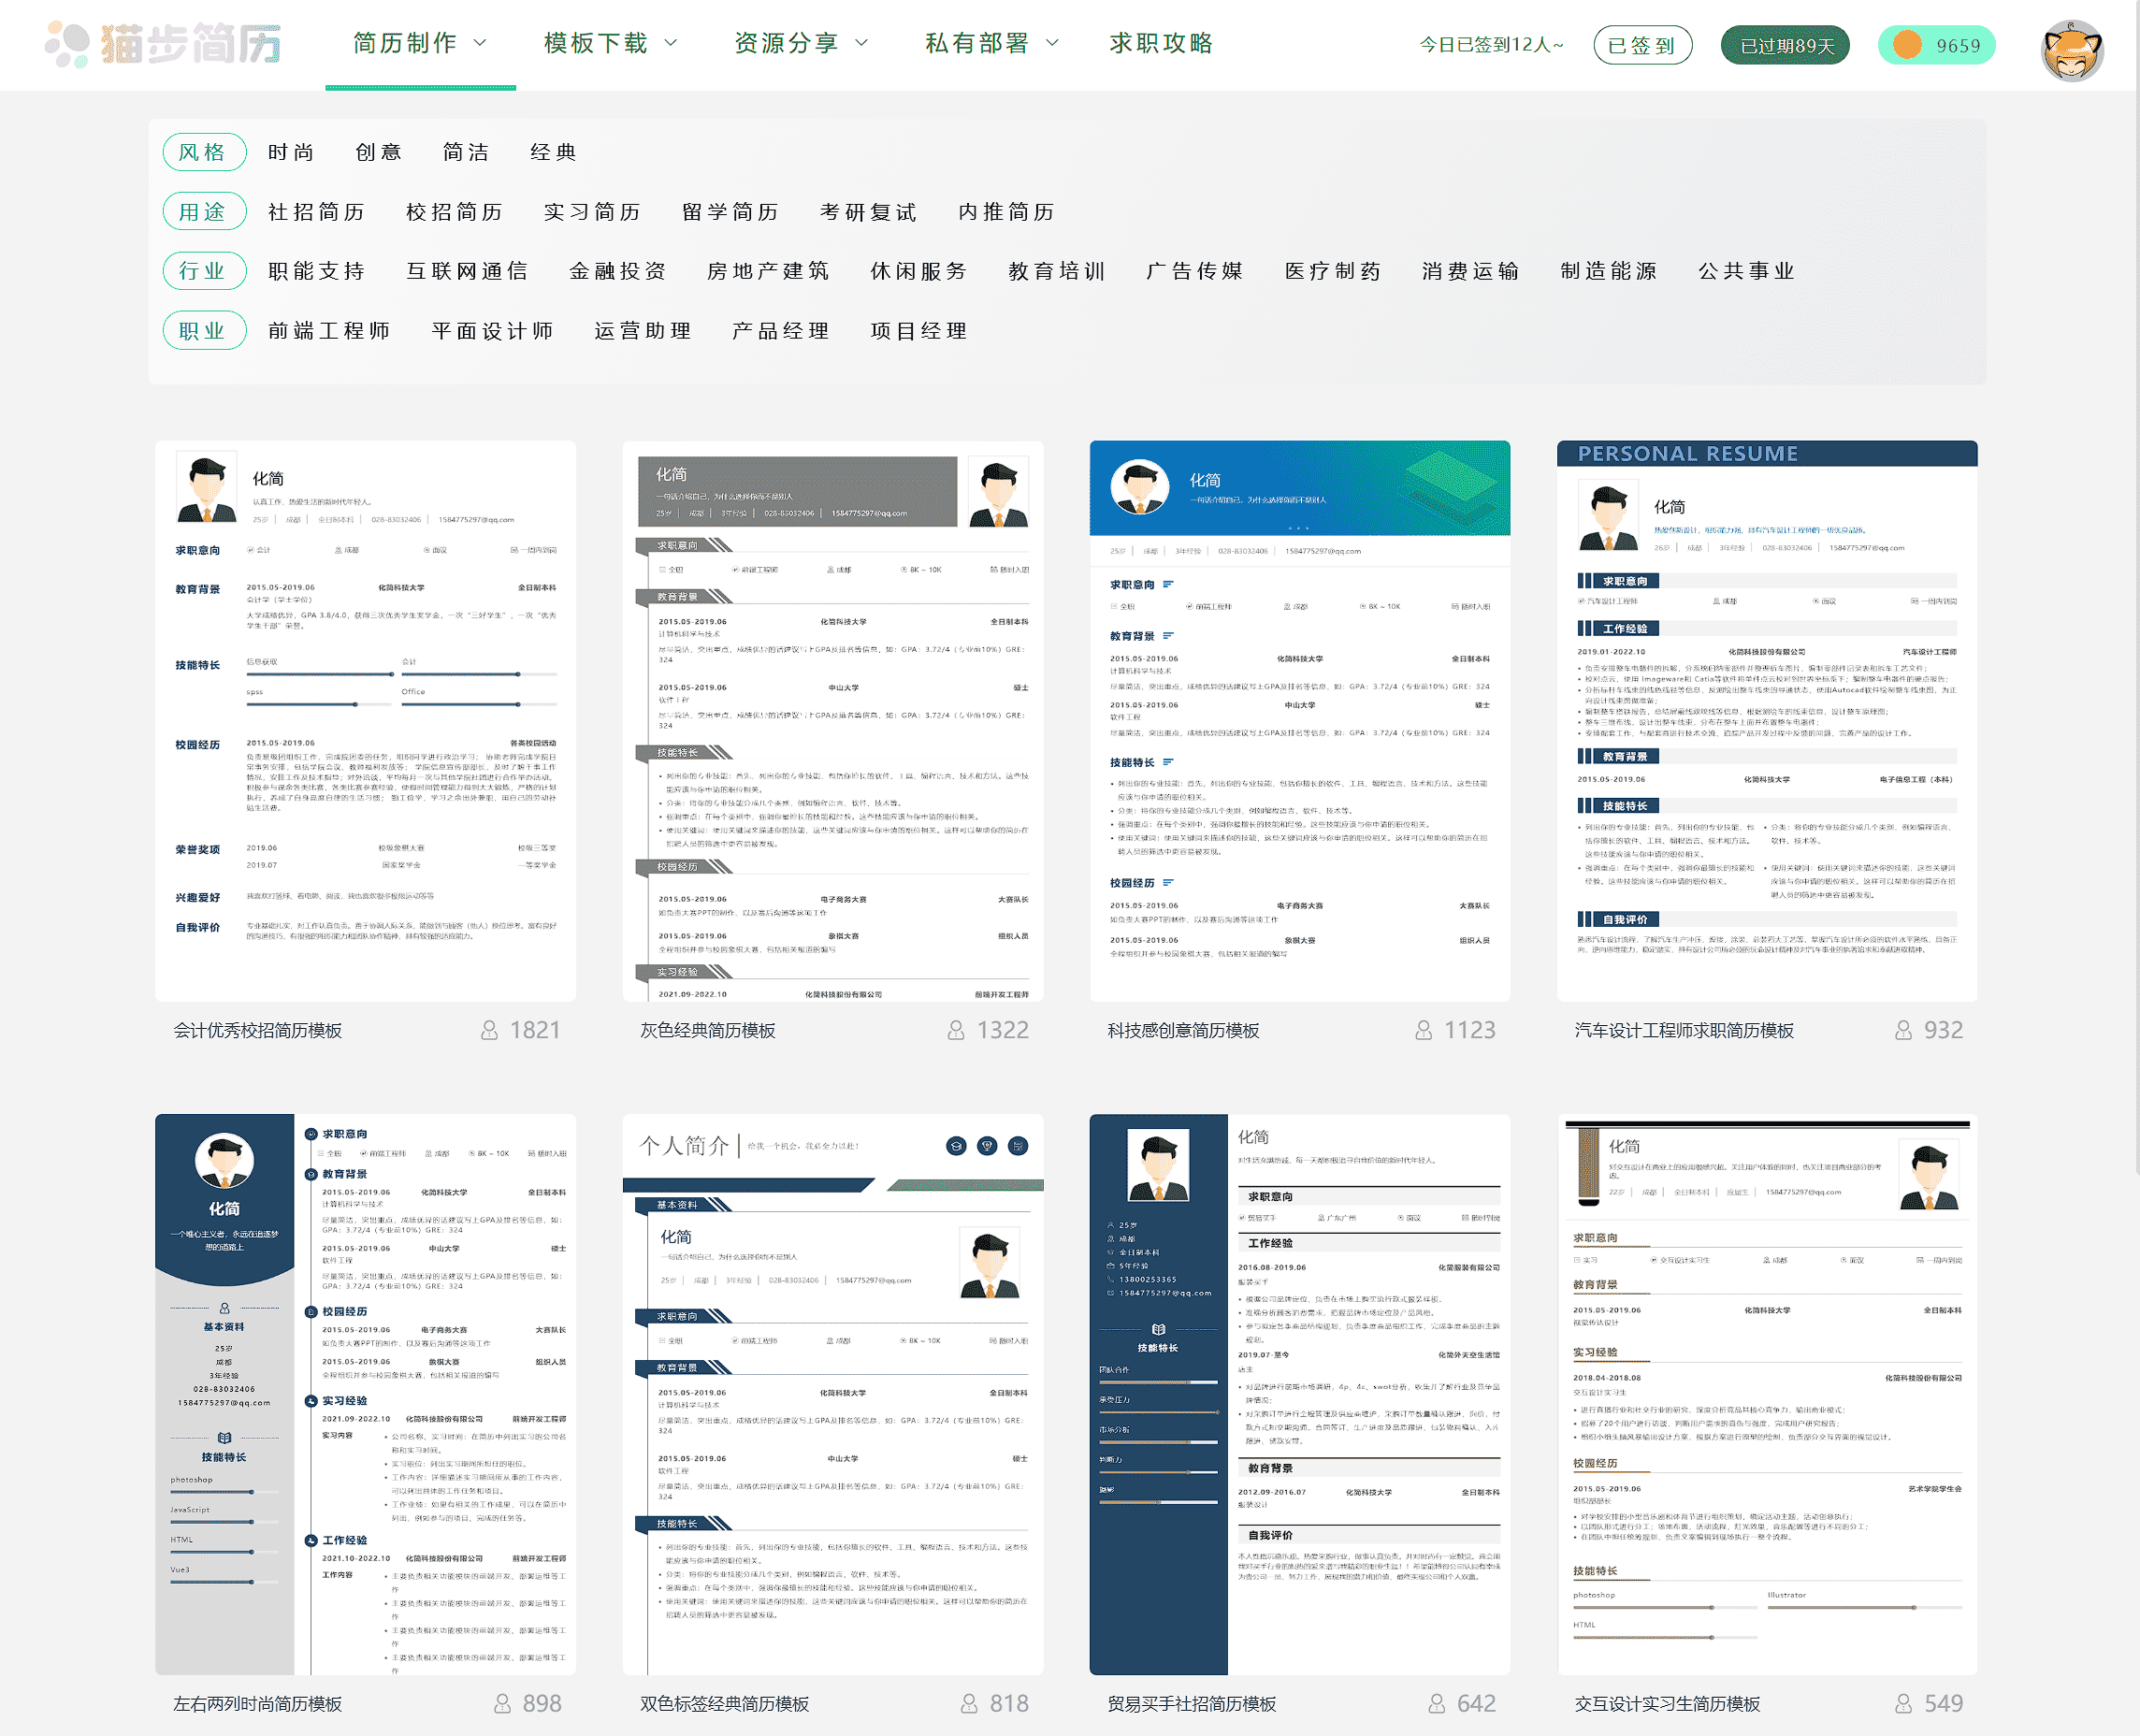Click the orange coin points icon

click(1907, 45)
